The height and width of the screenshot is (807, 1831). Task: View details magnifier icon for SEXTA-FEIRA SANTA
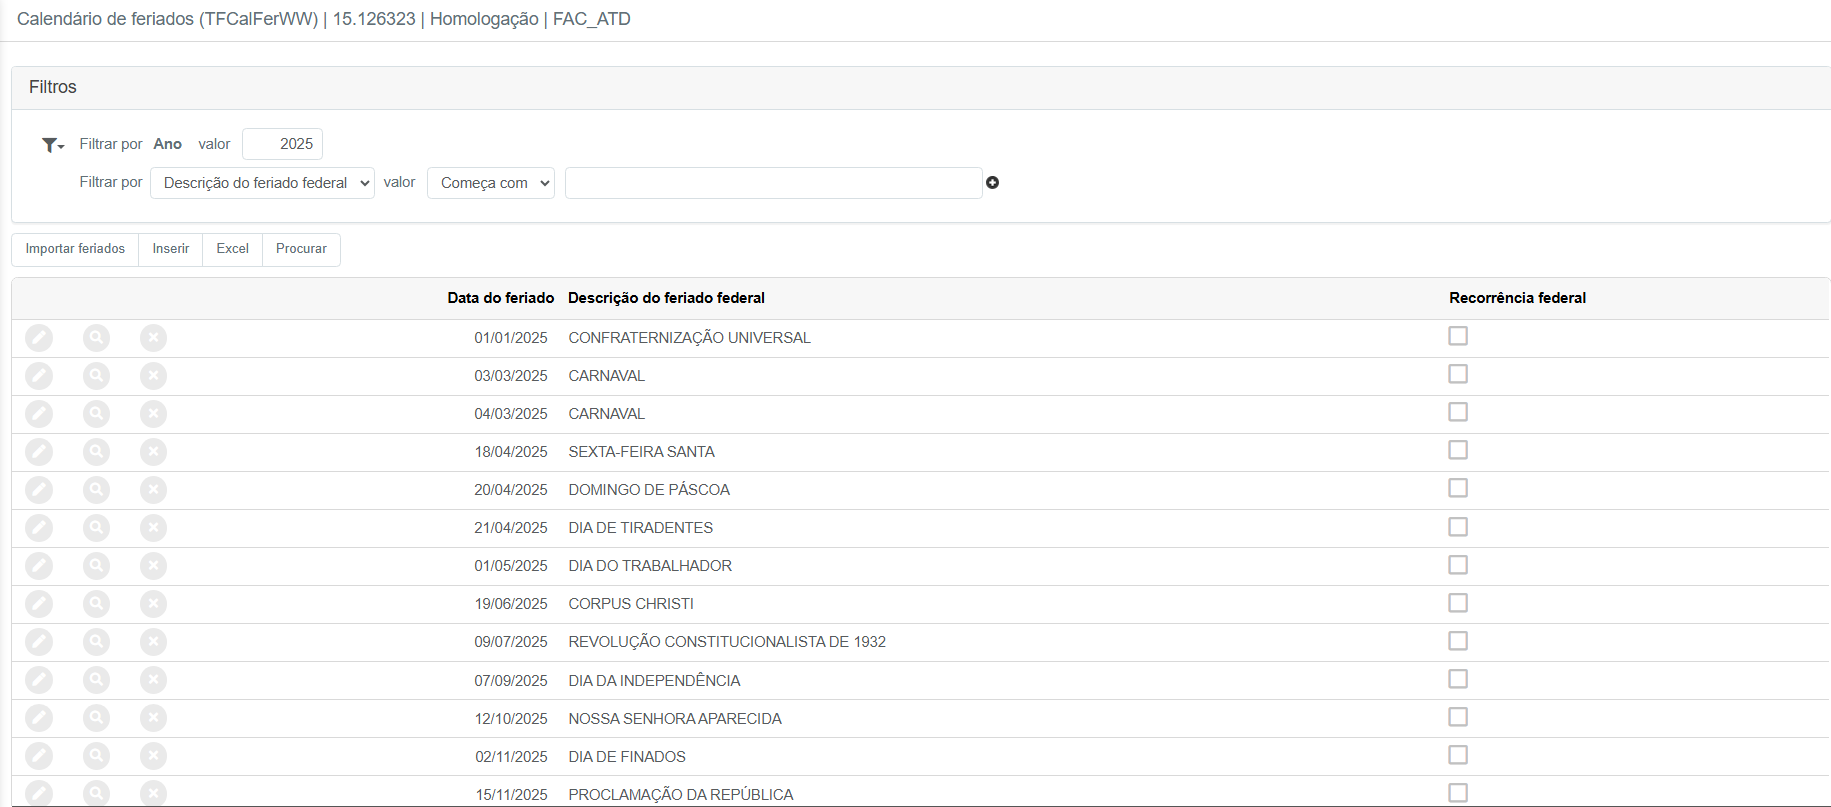click(x=96, y=452)
